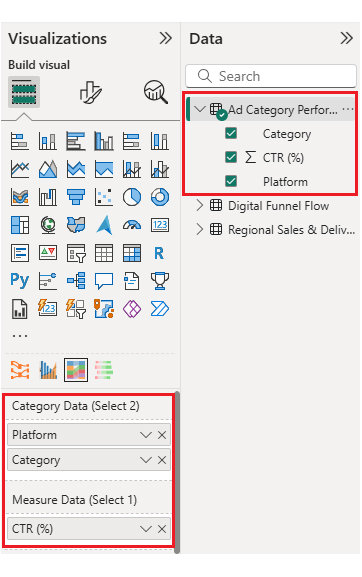Remove Category from Category Data
The height and width of the screenshot is (577, 362).
(x=162, y=460)
